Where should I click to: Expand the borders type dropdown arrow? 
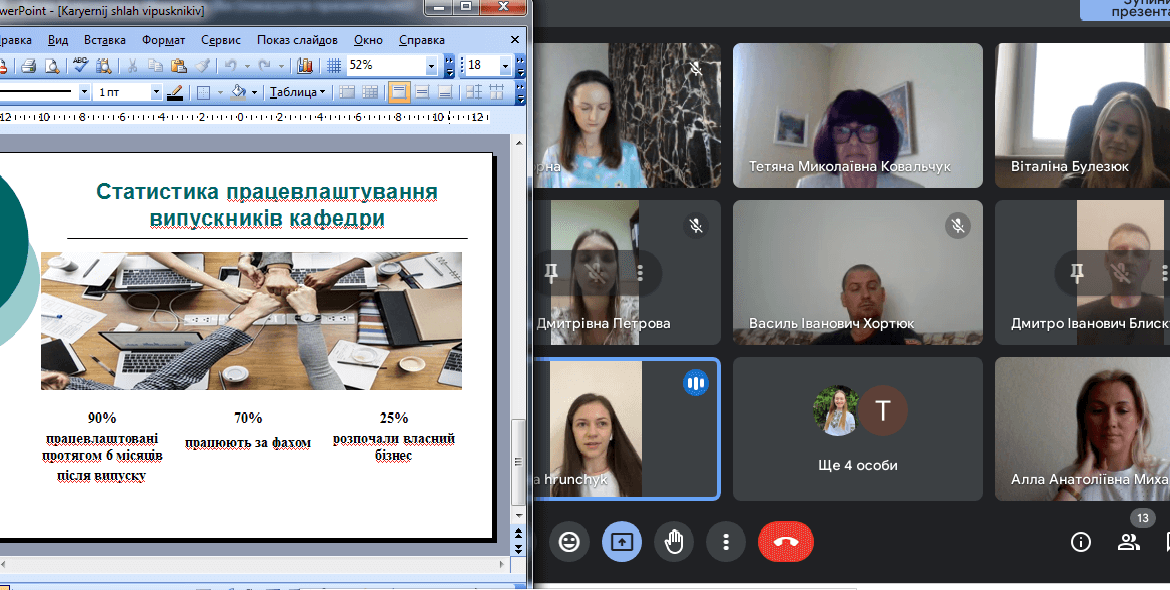[219, 92]
